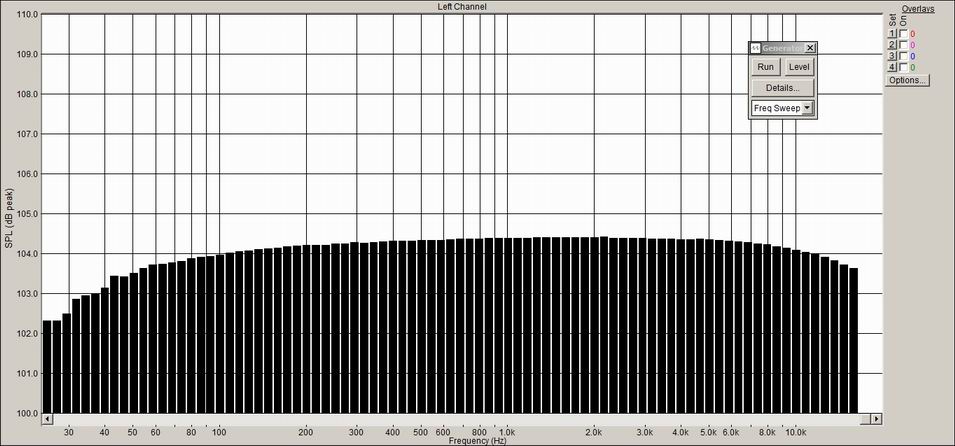Open the Level settings in Generator
The image size is (955, 446).
(798, 67)
